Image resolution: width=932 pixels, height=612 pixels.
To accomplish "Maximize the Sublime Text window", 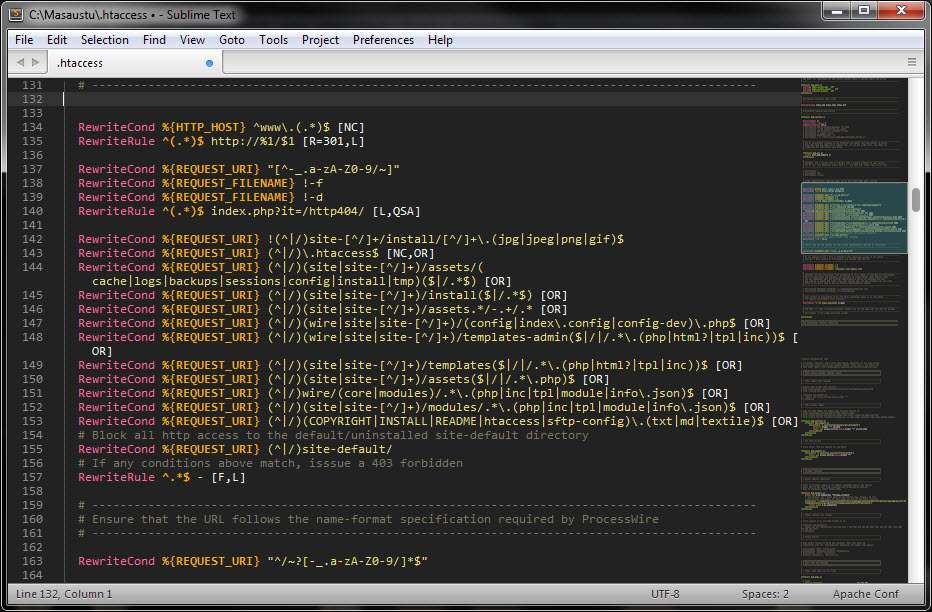I will pyautogui.click(x=862, y=11).
